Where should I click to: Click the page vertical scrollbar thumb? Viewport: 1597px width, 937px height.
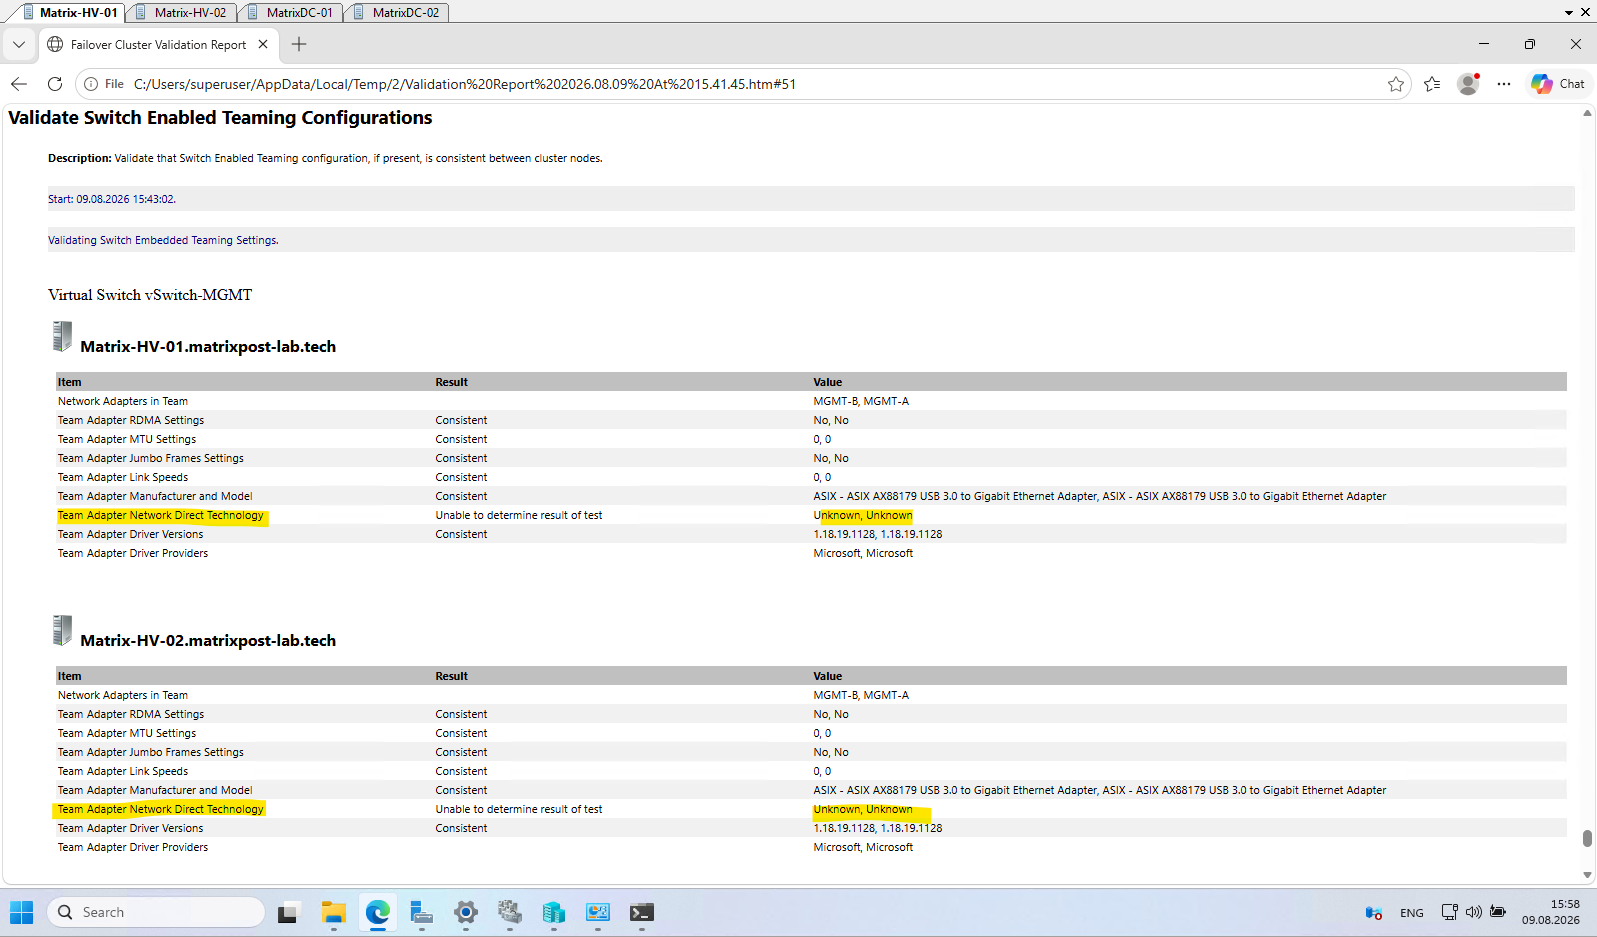tap(1587, 838)
